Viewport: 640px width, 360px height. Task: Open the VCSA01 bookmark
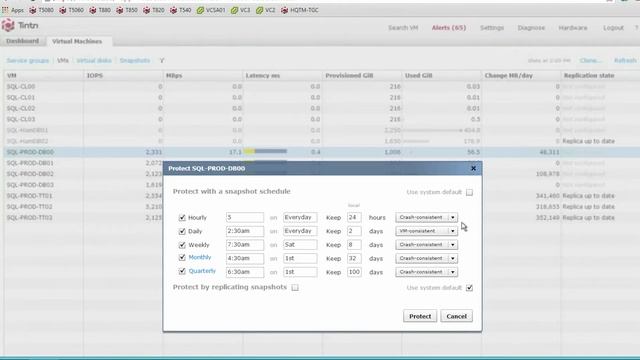click(211, 10)
